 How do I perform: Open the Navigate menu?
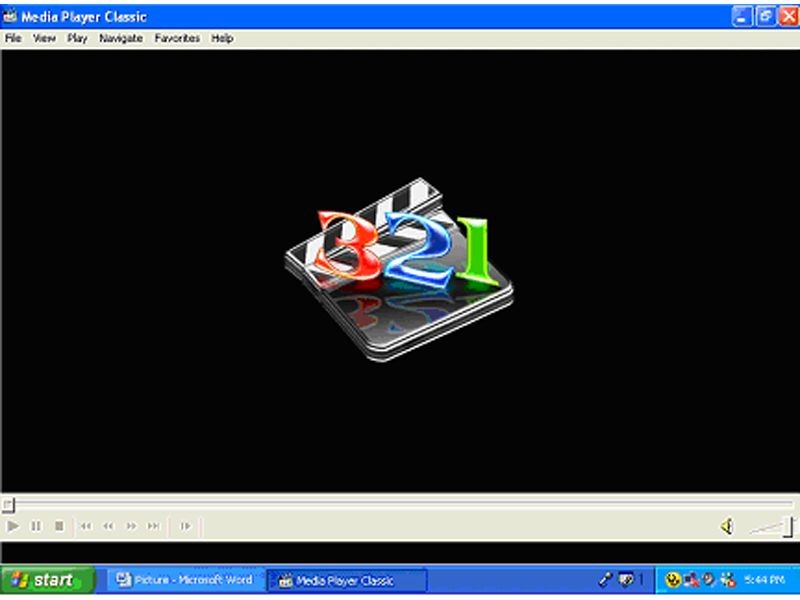pos(121,38)
